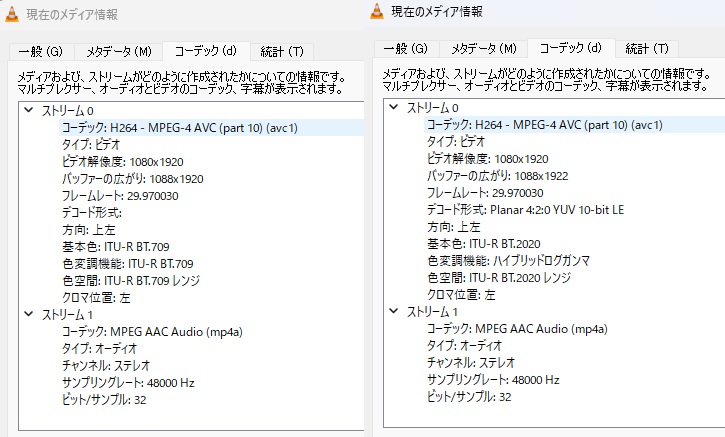Select ストリーム 1 row in left window

pos(68,315)
